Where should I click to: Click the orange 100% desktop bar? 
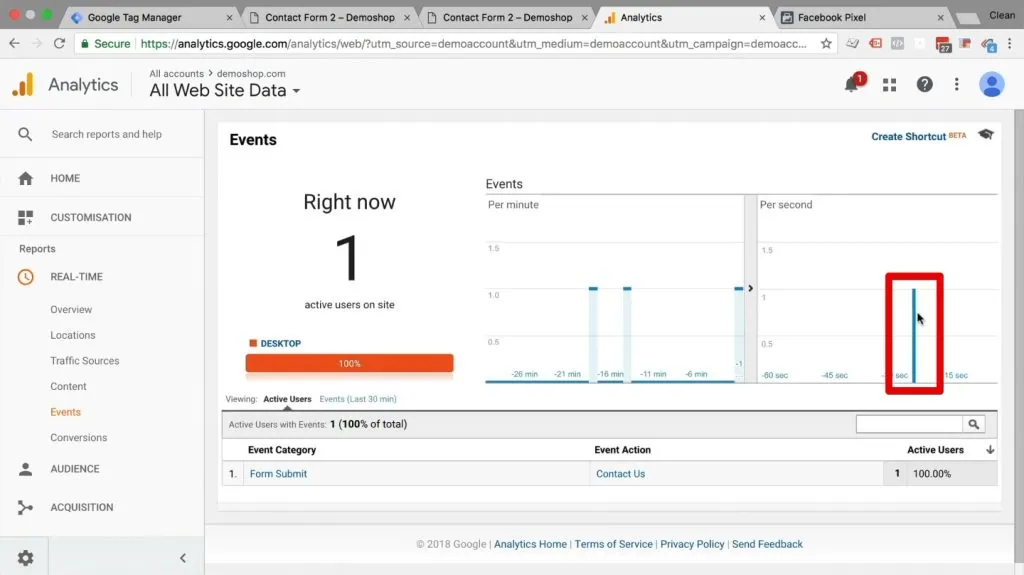349,363
